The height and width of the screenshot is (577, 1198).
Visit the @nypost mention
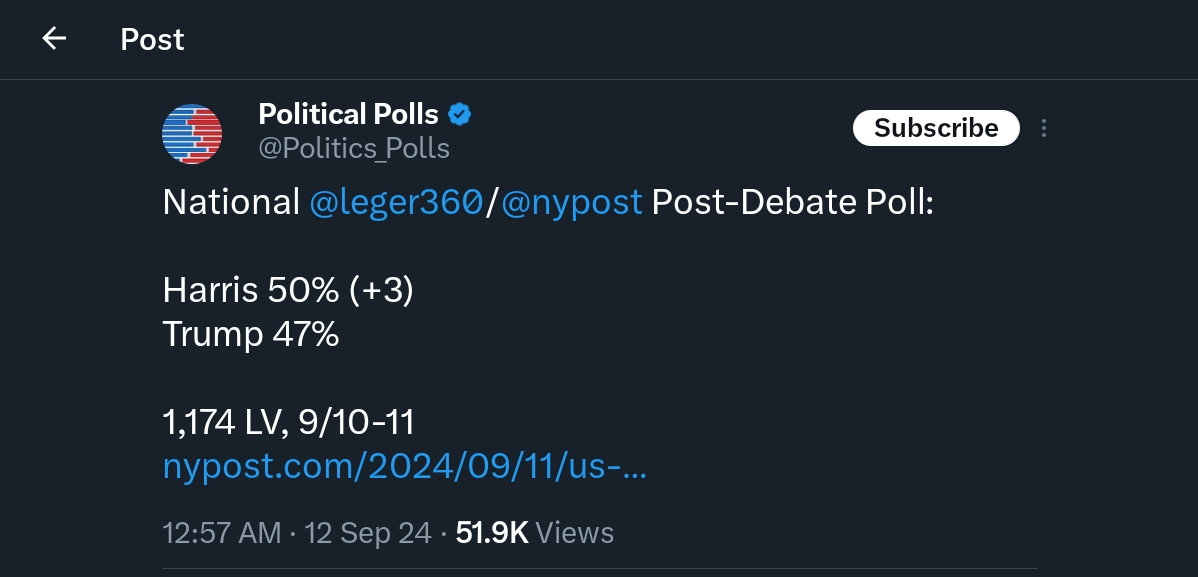tap(571, 203)
